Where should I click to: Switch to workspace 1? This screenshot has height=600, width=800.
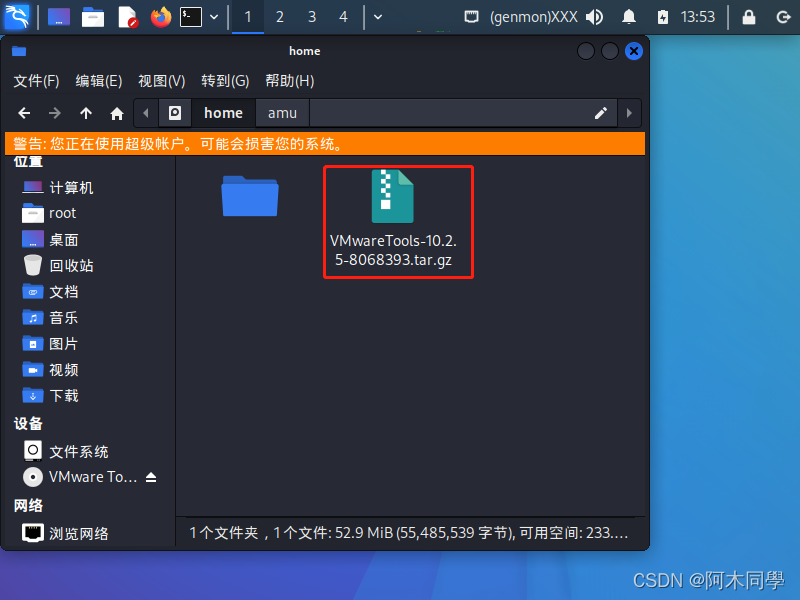pos(248,17)
